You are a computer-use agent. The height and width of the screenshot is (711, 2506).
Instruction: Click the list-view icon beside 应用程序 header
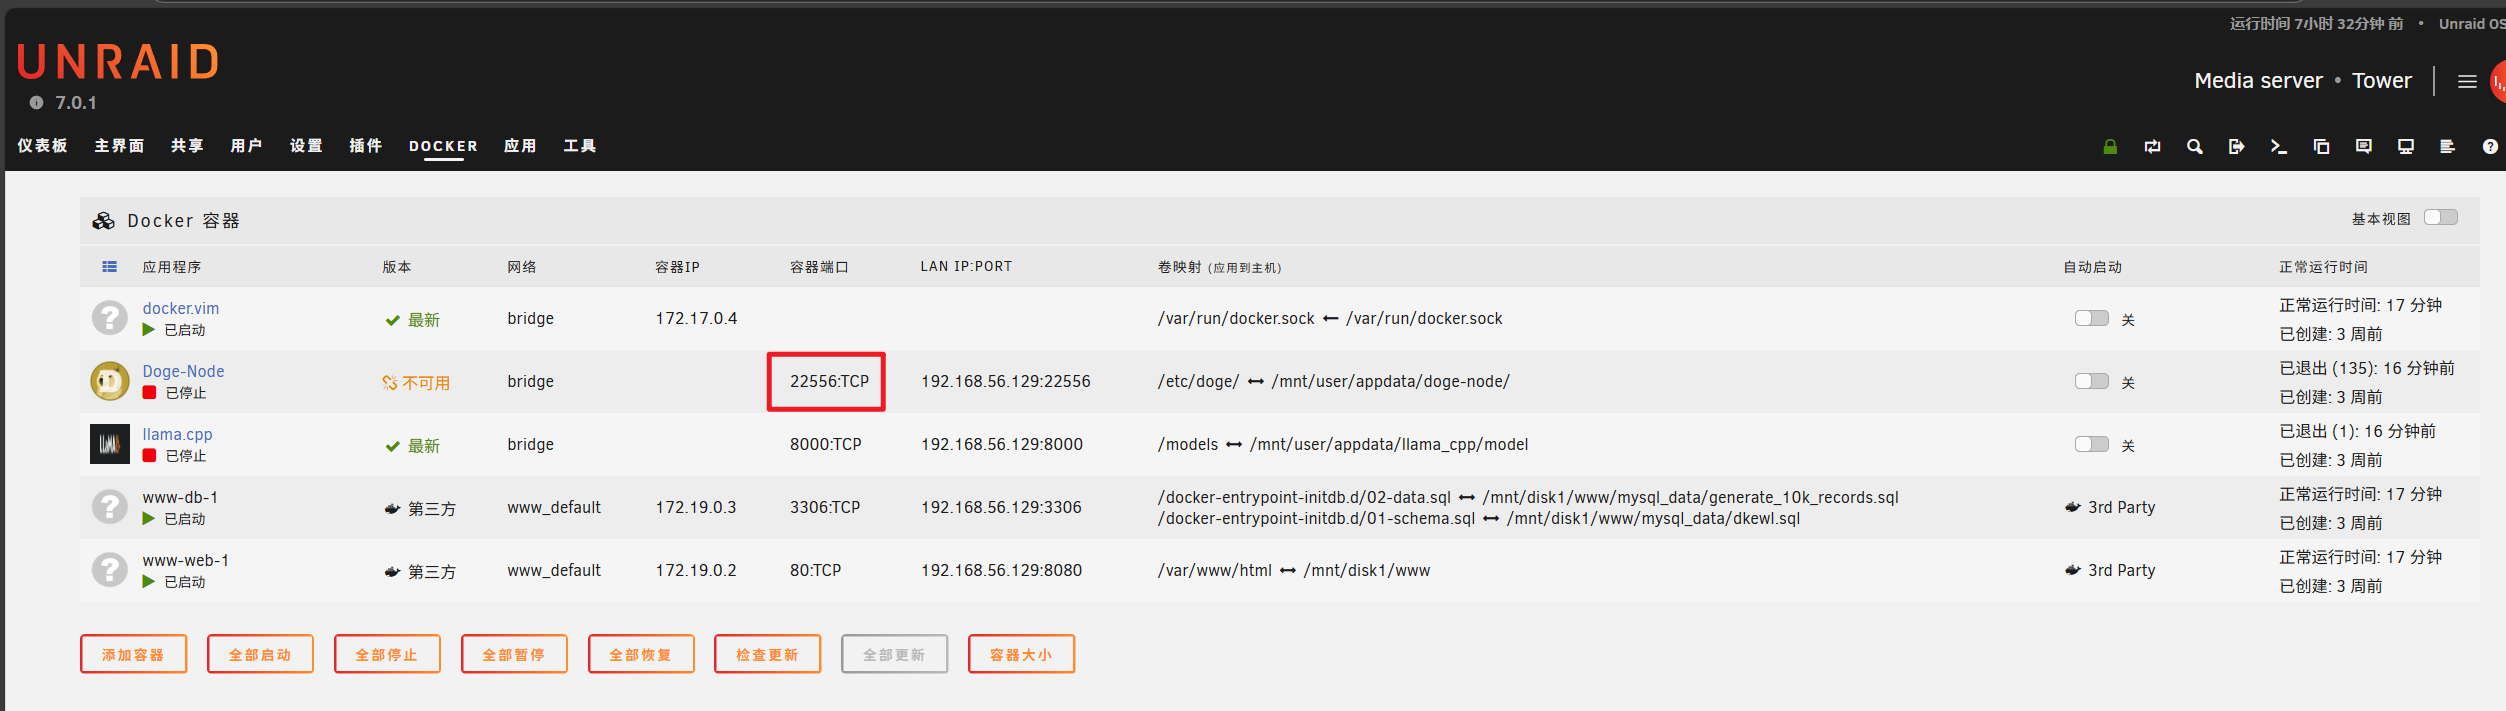pos(110,267)
